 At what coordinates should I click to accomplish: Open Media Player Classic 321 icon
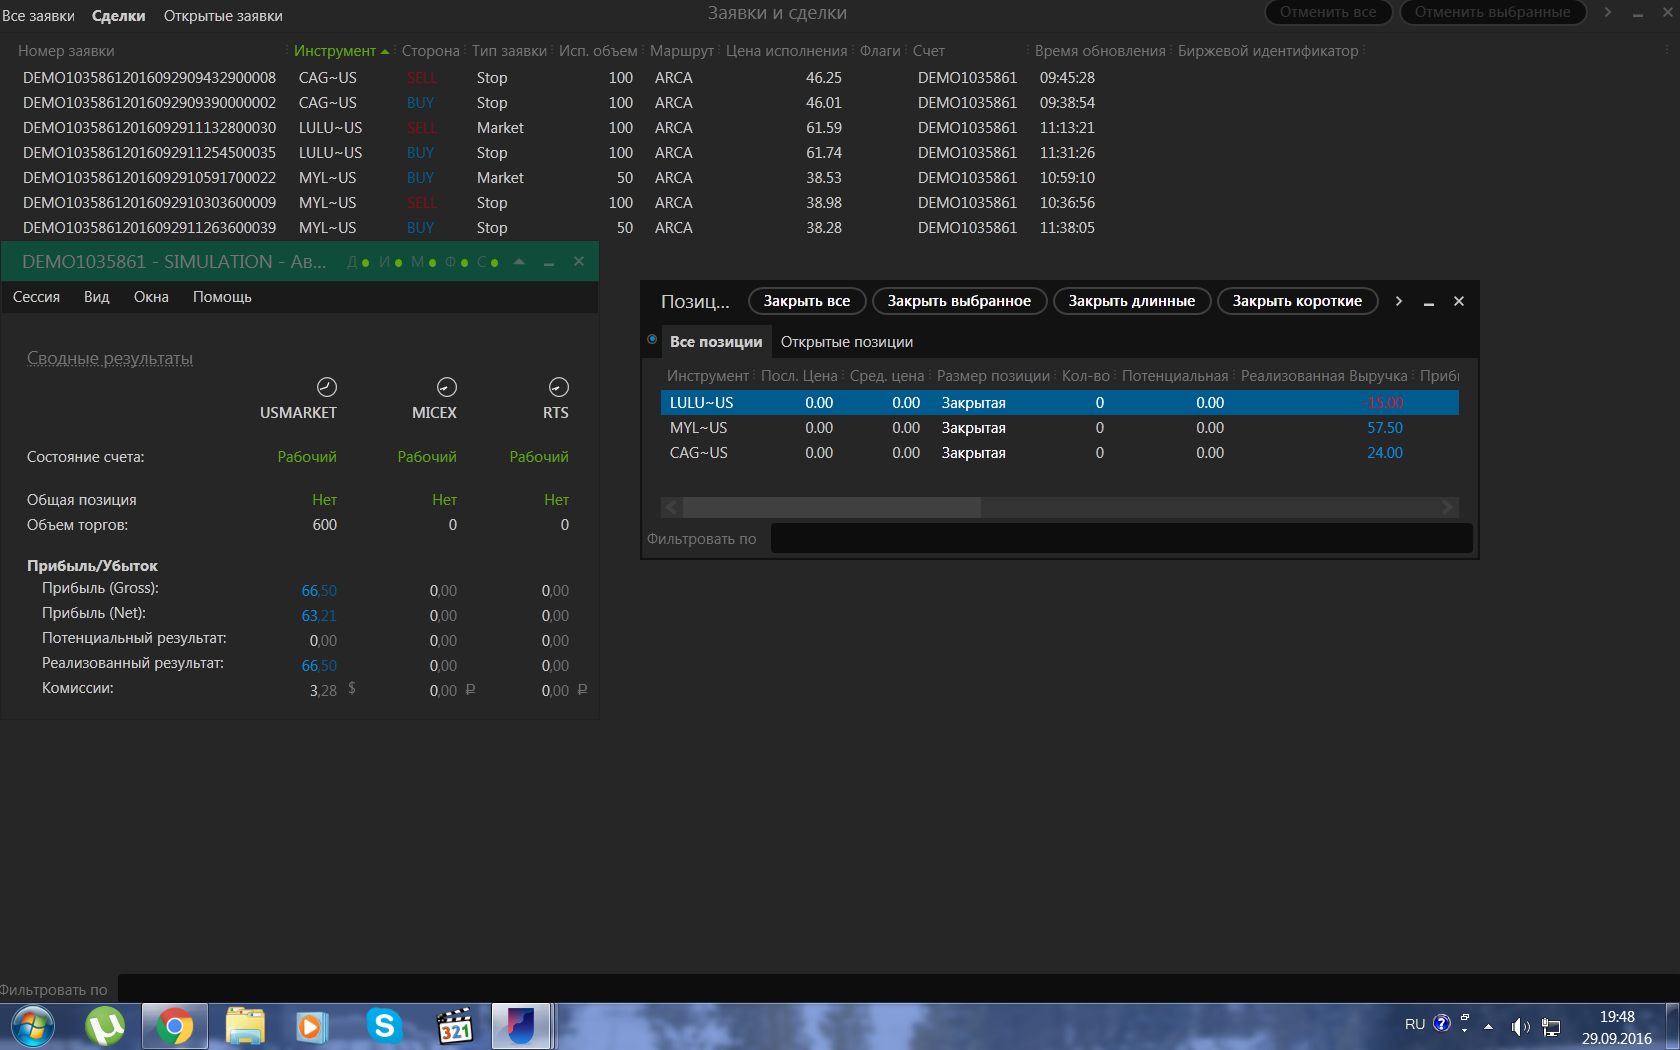(455, 1027)
